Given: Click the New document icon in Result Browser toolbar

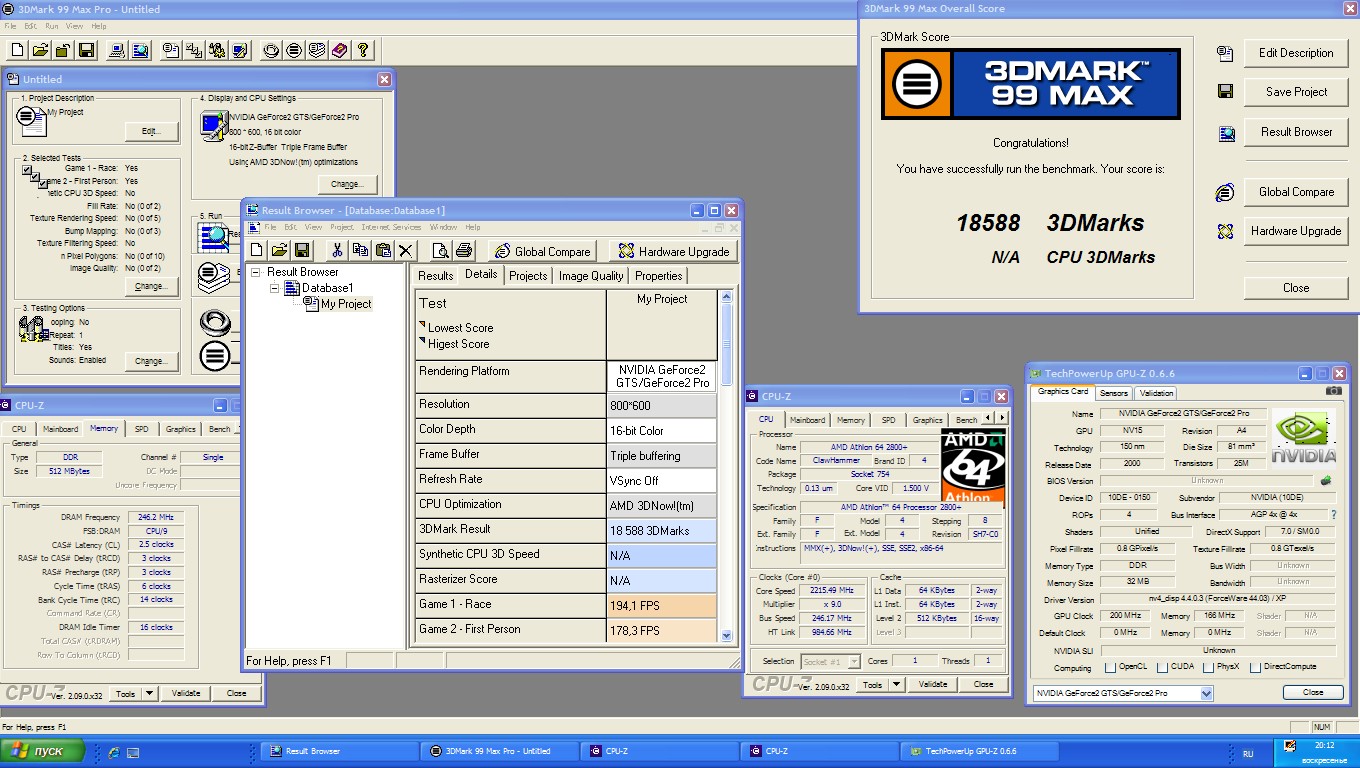Looking at the screenshot, I should 257,250.
